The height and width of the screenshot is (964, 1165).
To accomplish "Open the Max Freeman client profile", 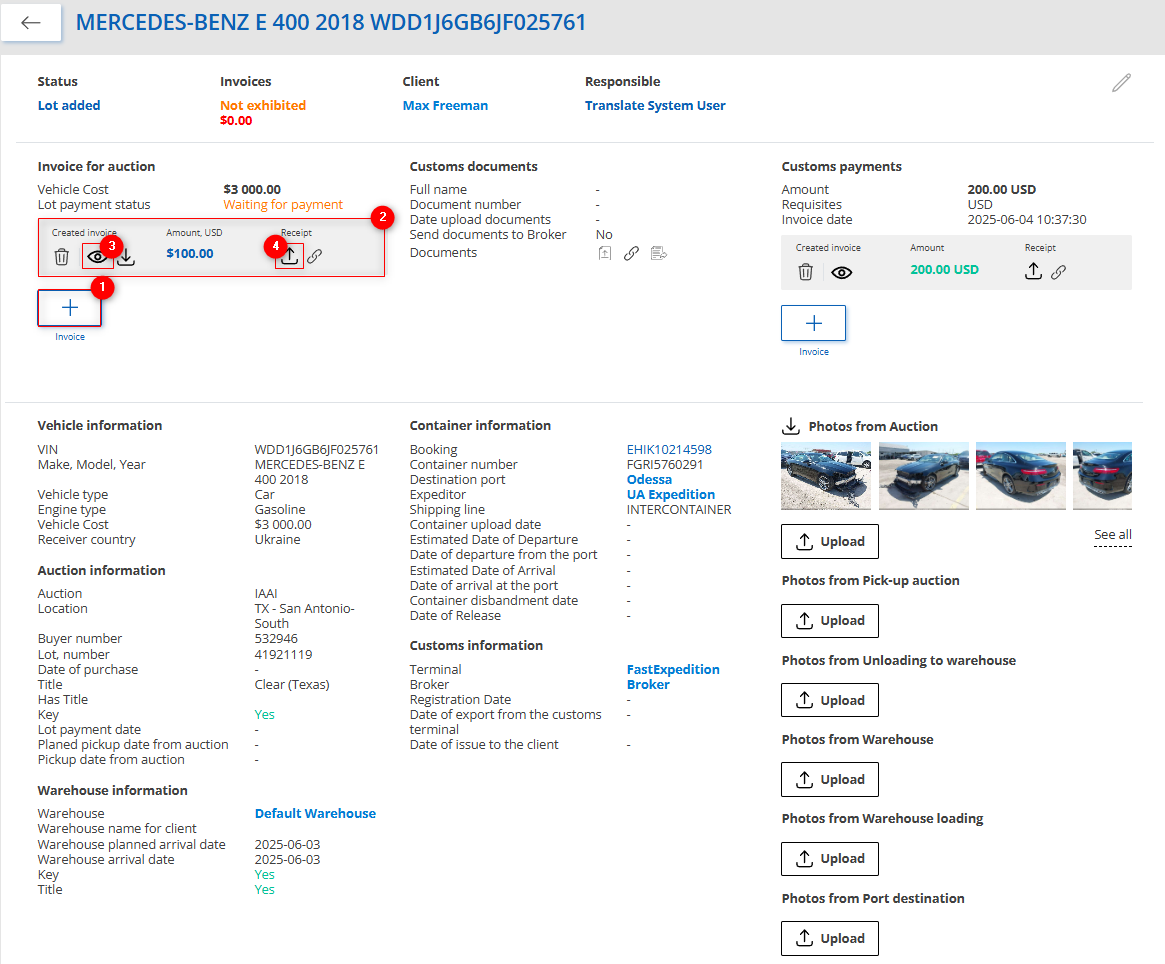I will click(x=445, y=105).
